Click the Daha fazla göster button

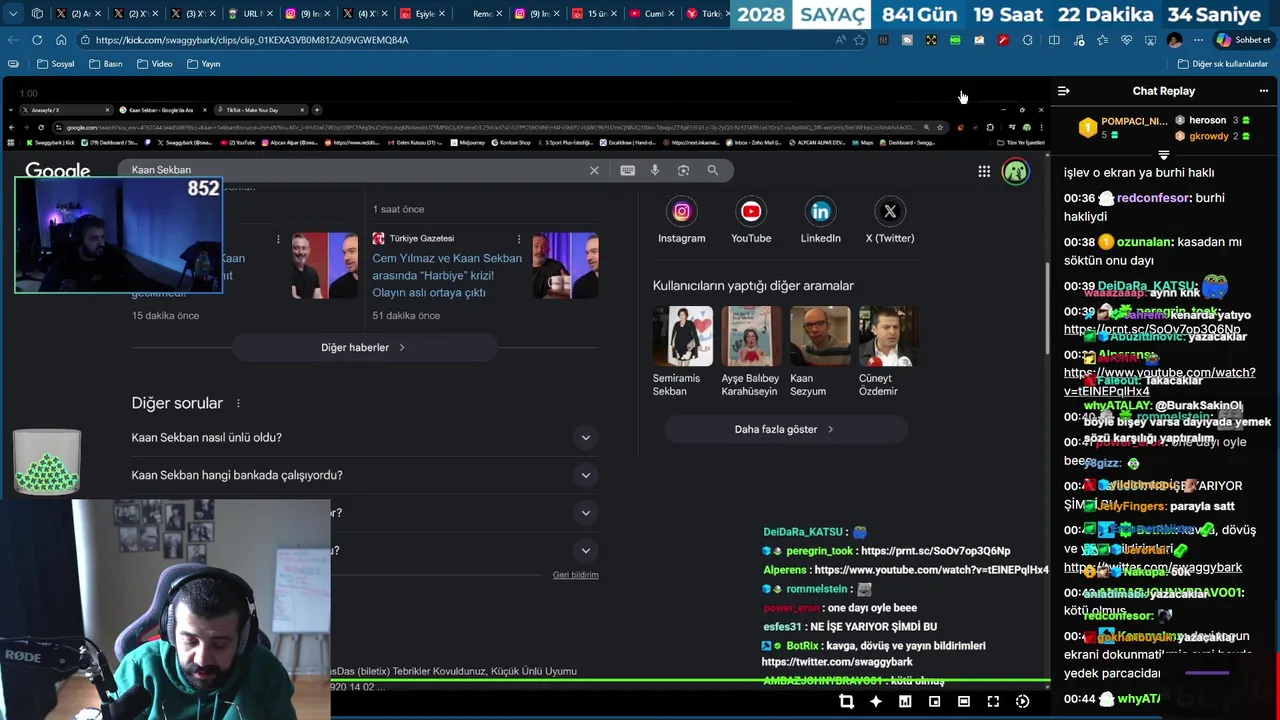pos(785,429)
